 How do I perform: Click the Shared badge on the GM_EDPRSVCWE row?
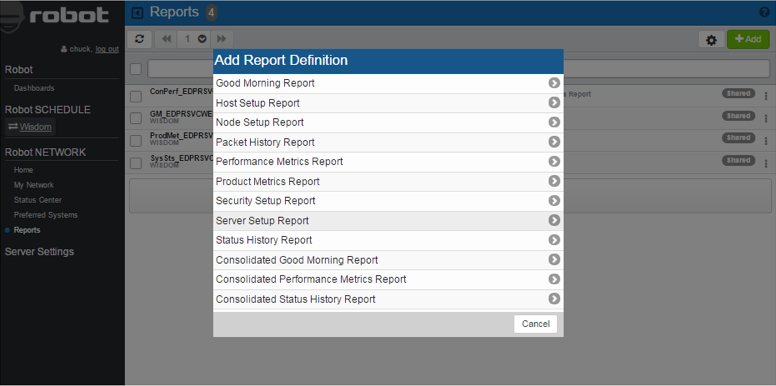tap(738, 115)
